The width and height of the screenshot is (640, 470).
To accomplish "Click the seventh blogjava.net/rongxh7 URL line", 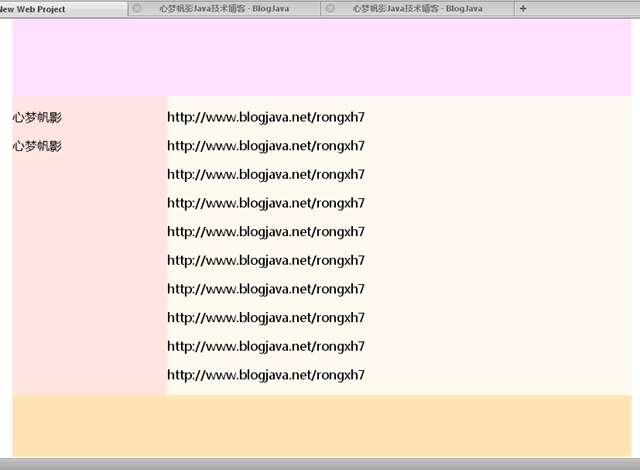I will 266,289.
